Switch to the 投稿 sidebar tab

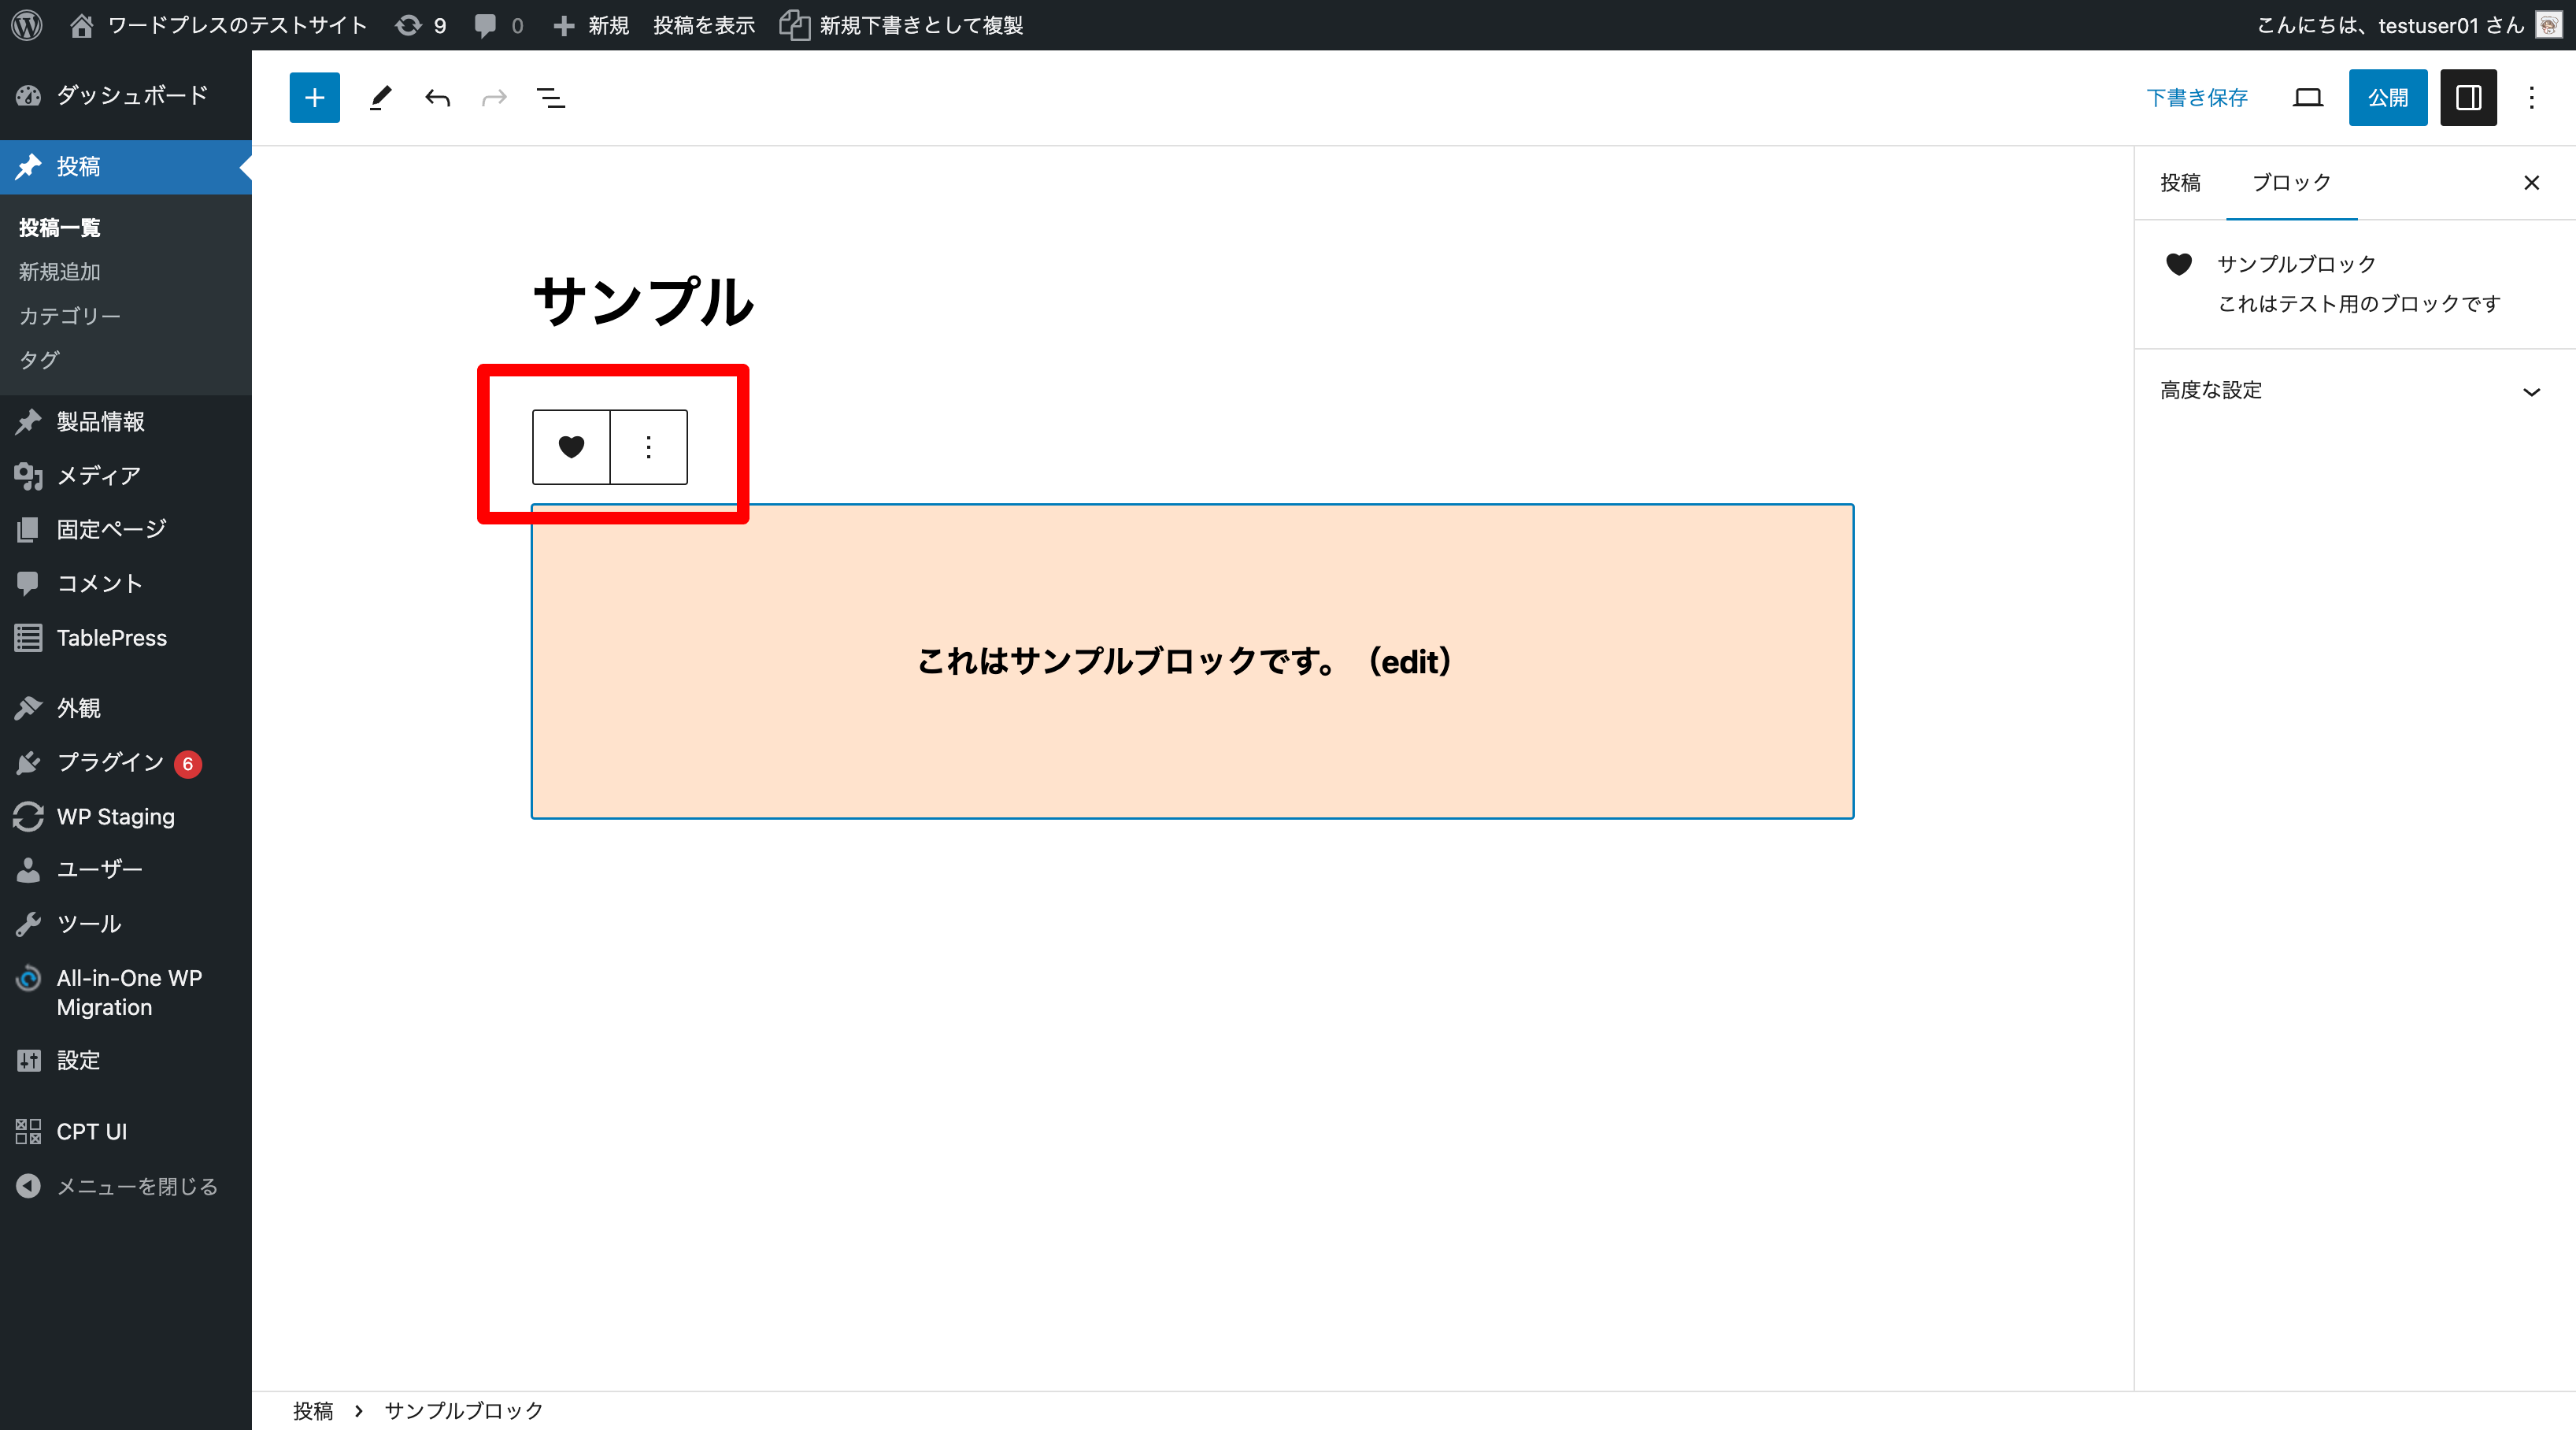tap(2180, 182)
